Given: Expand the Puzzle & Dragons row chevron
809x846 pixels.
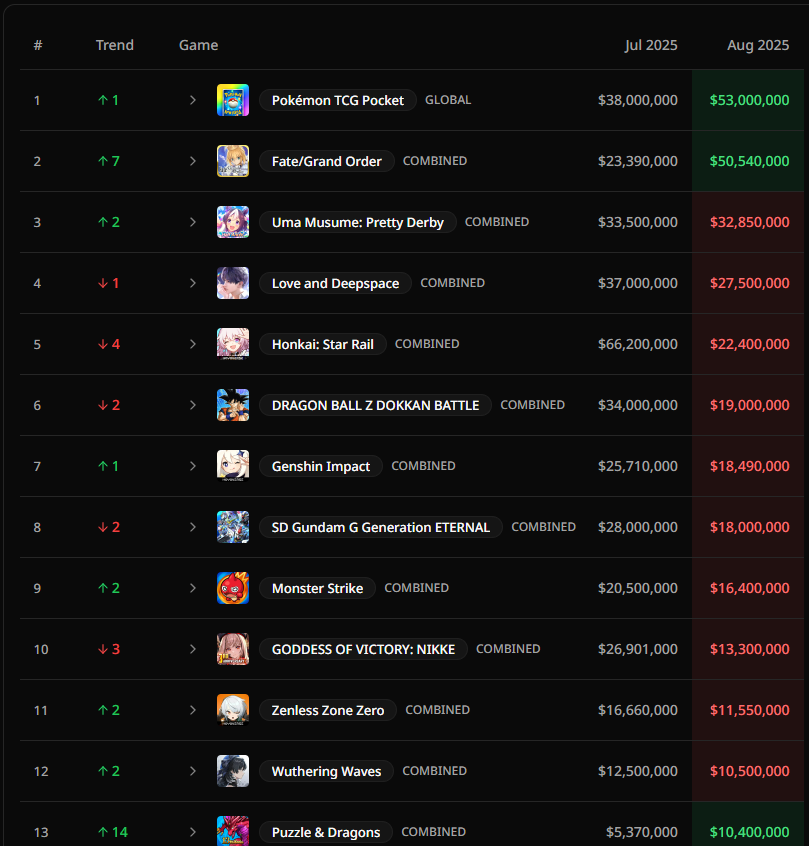Looking at the screenshot, I should click(x=193, y=831).
